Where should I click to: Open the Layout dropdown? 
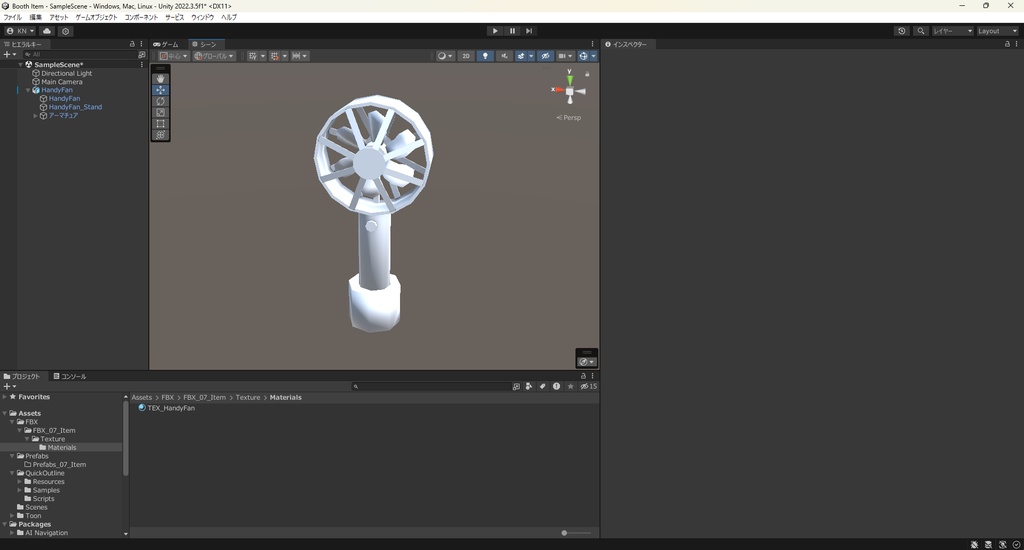point(997,31)
